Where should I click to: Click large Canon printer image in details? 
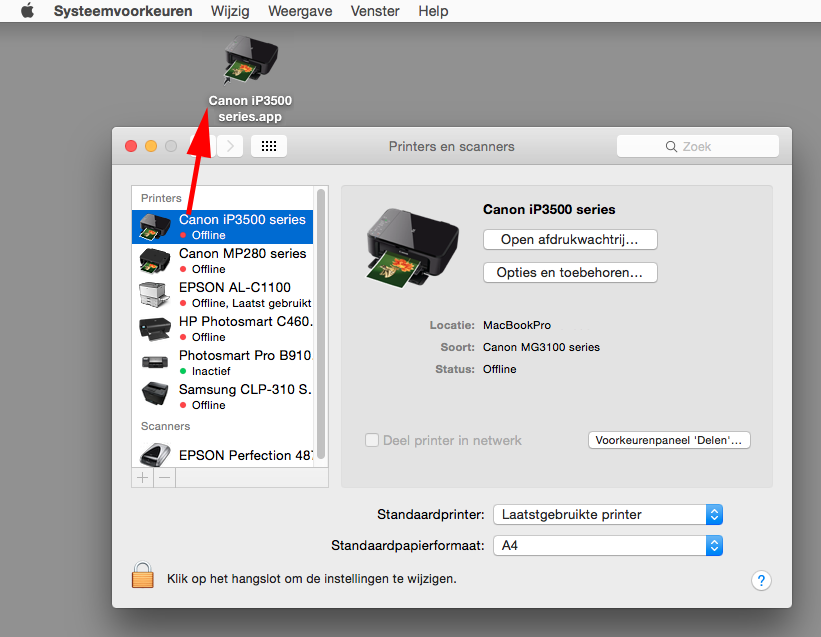[412, 247]
